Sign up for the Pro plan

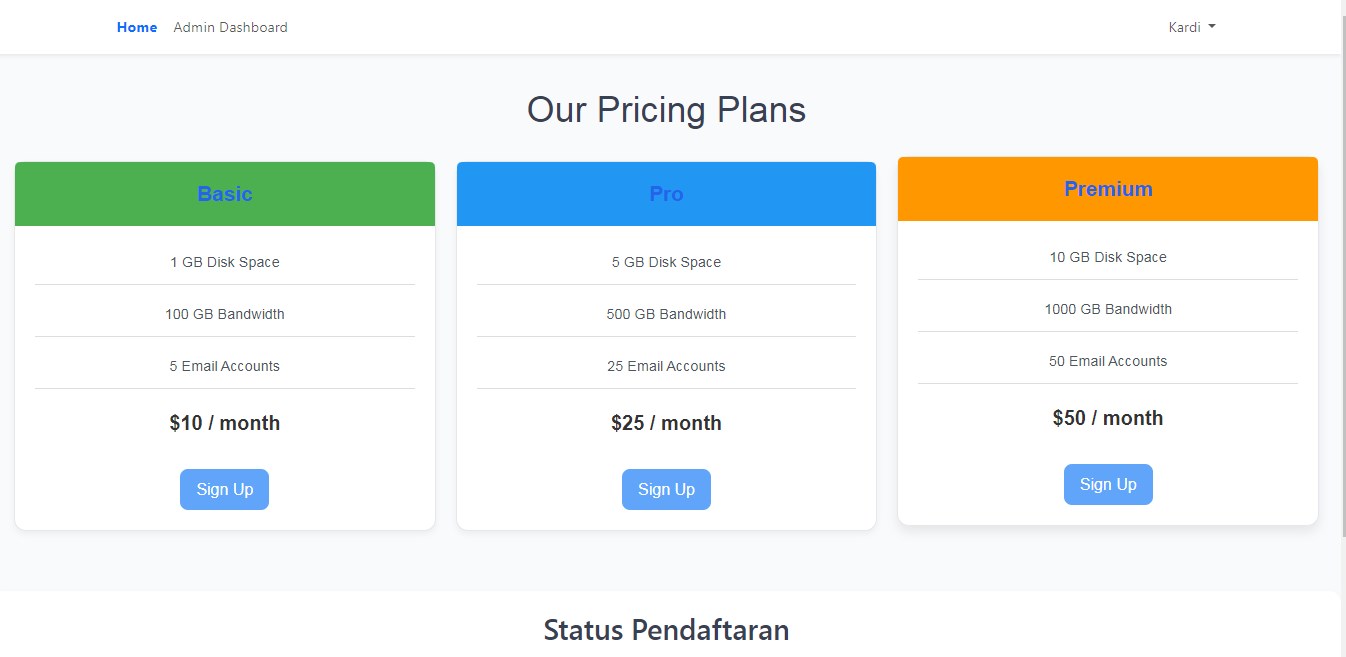pyautogui.click(x=666, y=489)
